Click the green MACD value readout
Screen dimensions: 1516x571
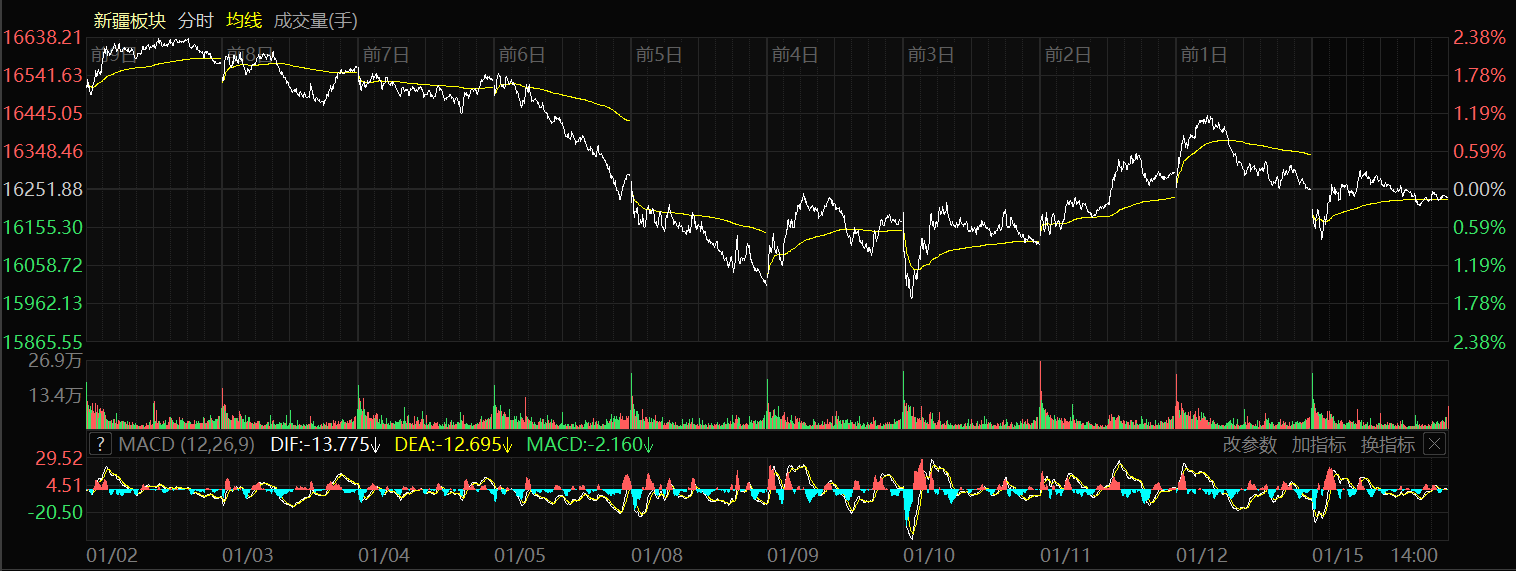tap(590, 445)
